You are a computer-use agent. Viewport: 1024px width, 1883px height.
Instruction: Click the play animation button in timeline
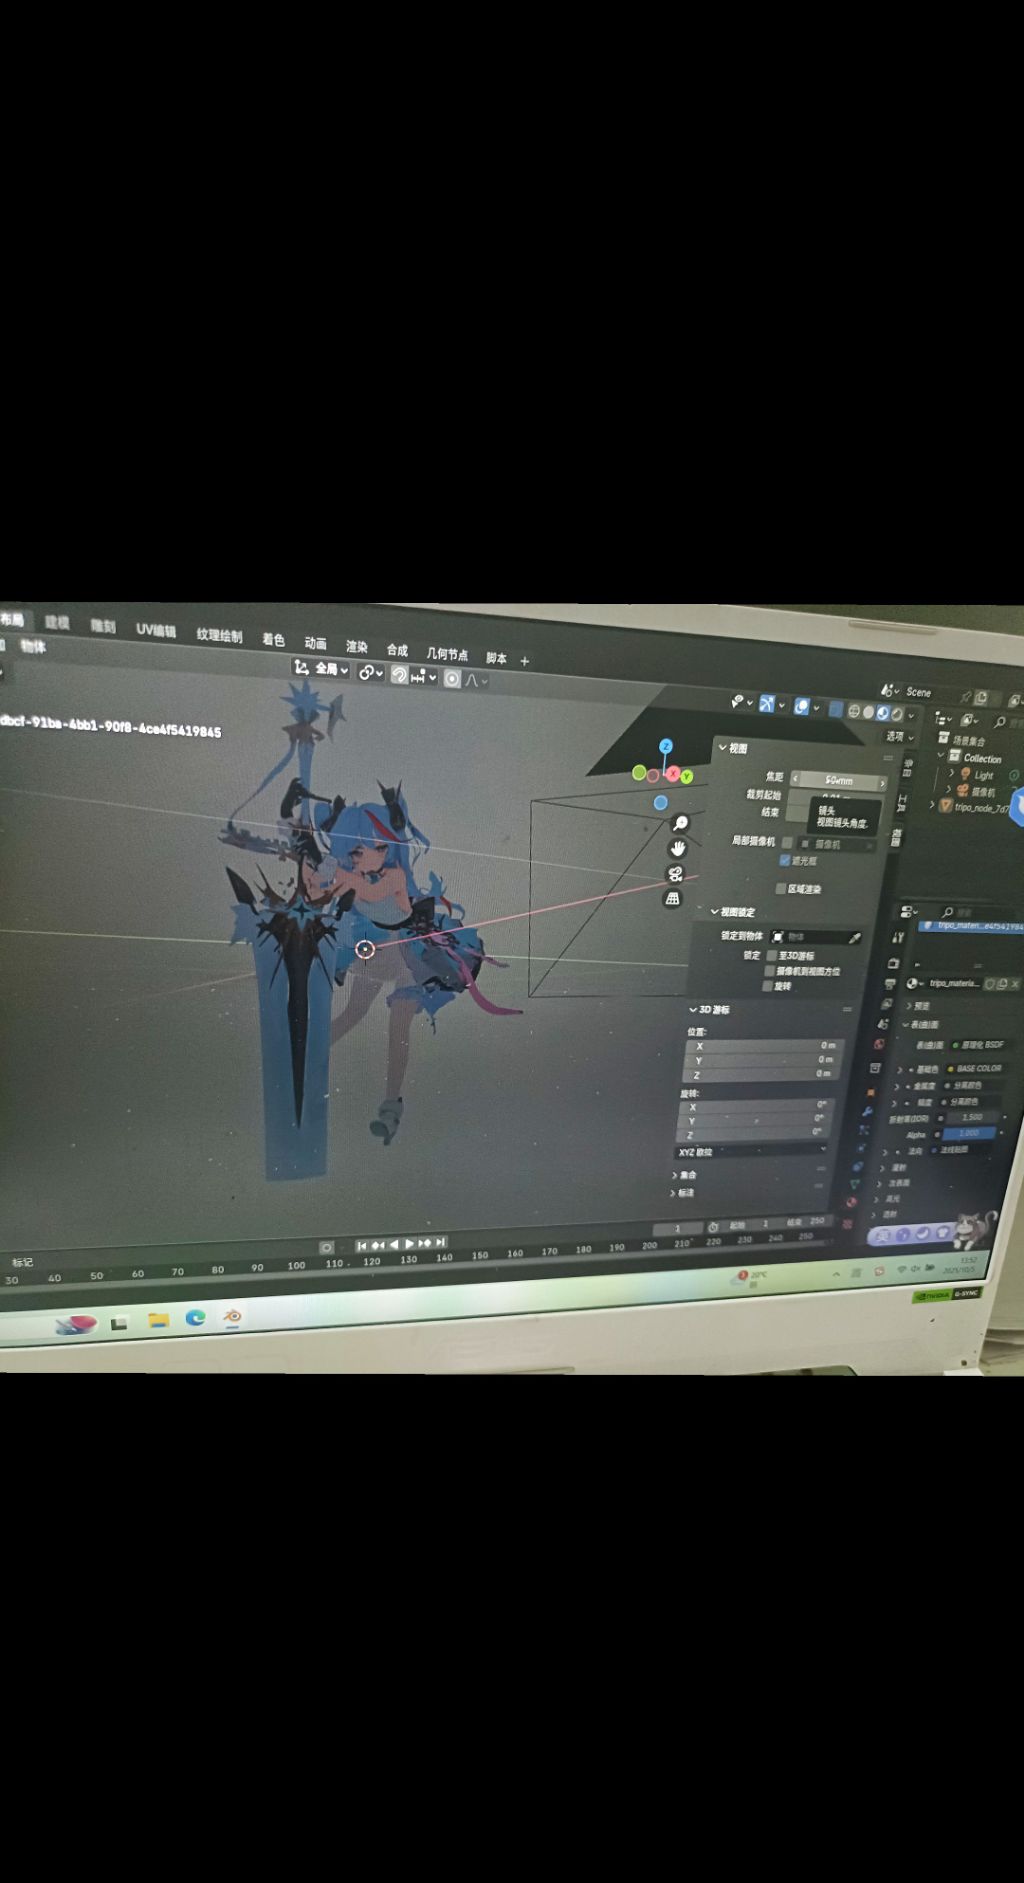(409, 1243)
